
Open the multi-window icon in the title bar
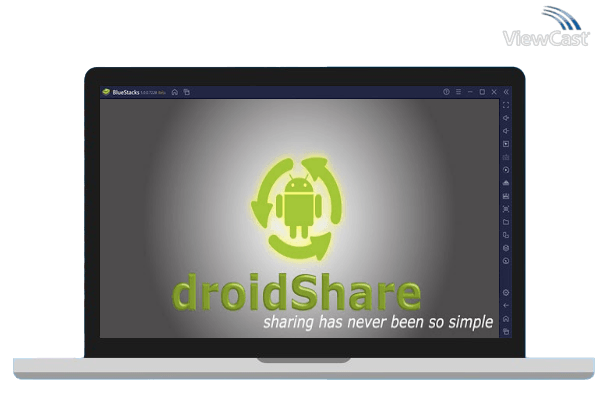[x=187, y=92]
